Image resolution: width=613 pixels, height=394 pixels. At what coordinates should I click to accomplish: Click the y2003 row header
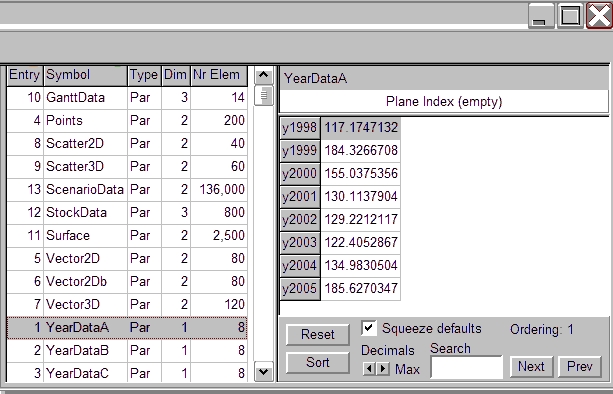coord(300,243)
